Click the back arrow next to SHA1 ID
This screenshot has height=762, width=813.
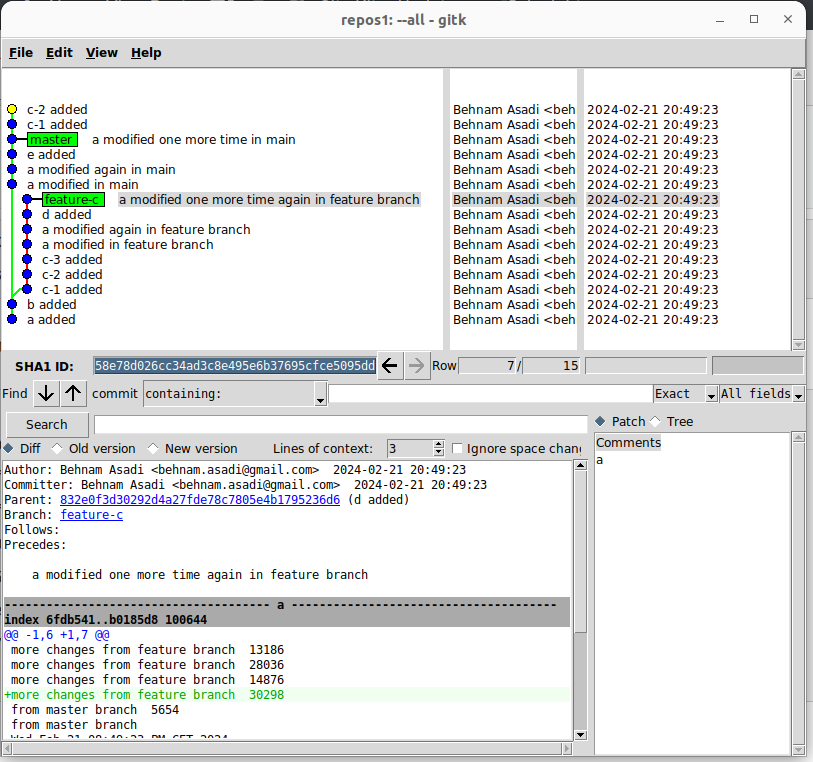tap(390, 366)
